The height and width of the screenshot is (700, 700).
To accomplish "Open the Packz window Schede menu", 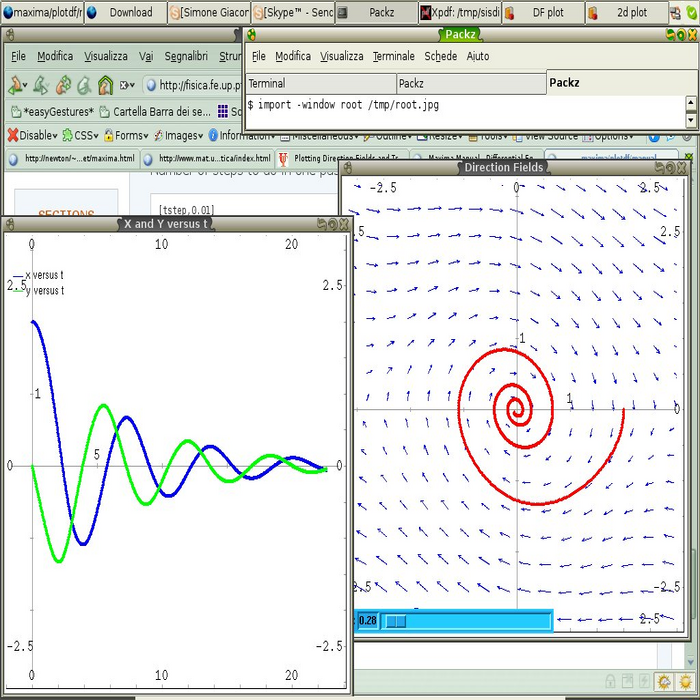I will [x=441, y=56].
